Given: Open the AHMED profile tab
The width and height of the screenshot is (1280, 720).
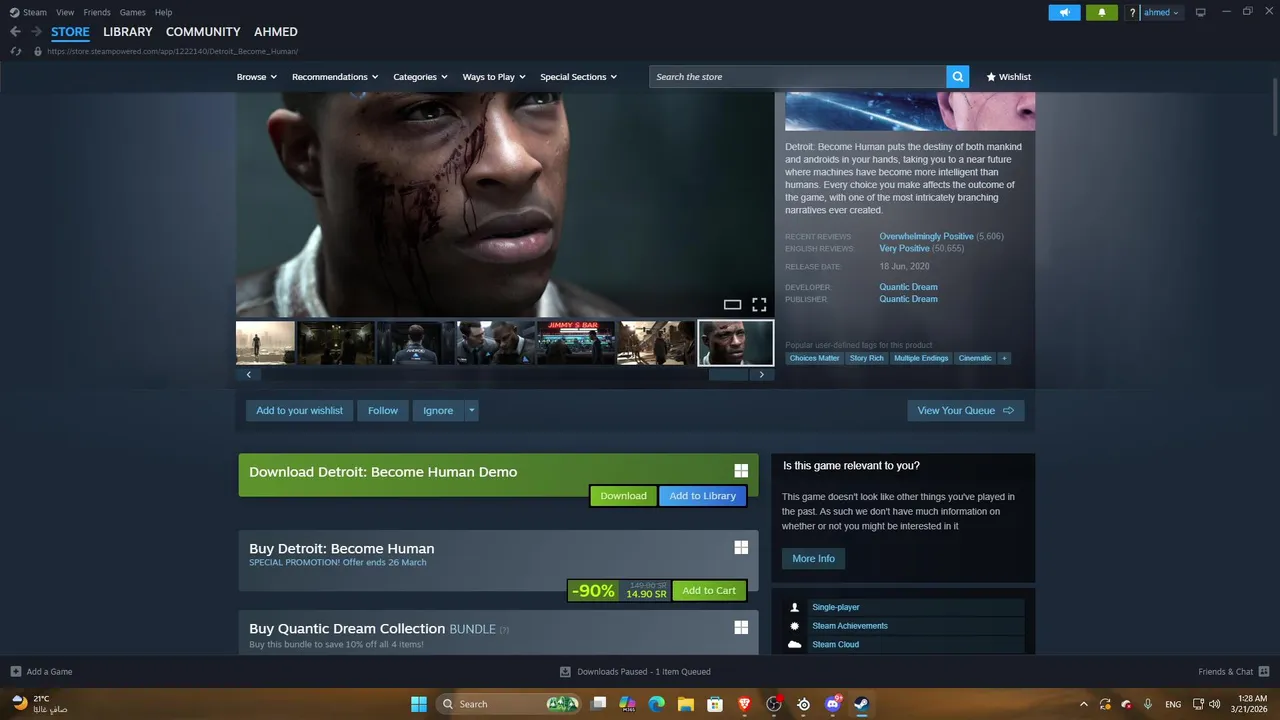Looking at the screenshot, I should pyautogui.click(x=275, y=32).
